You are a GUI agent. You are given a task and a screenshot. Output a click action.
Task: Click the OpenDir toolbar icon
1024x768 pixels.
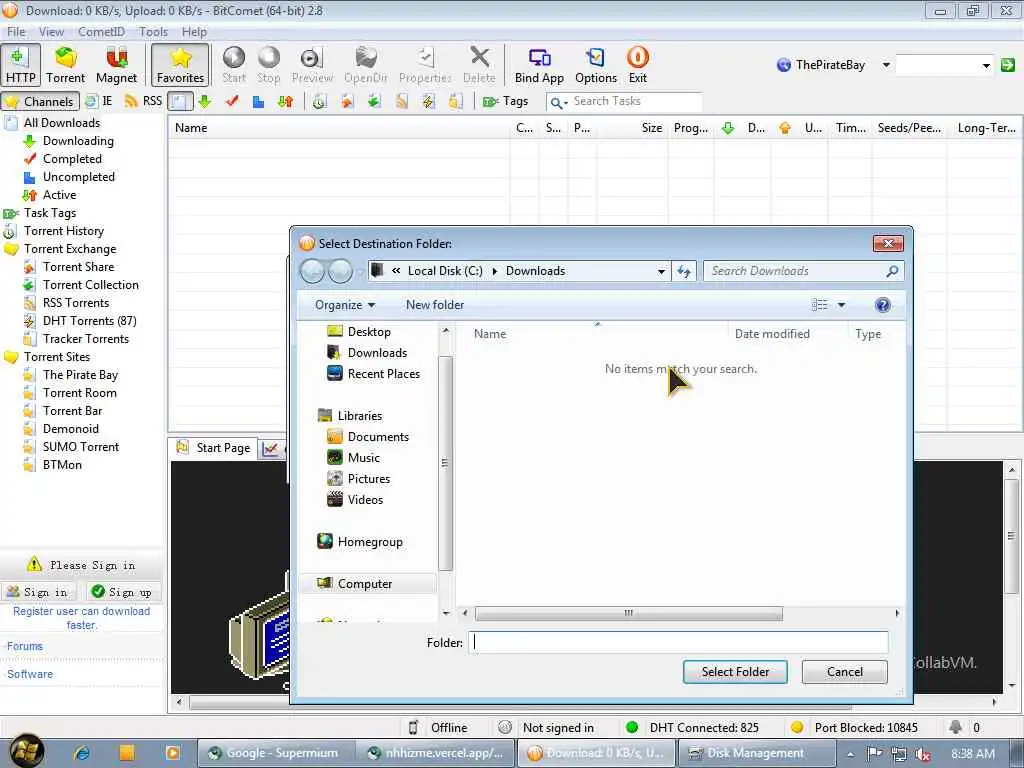366,65
